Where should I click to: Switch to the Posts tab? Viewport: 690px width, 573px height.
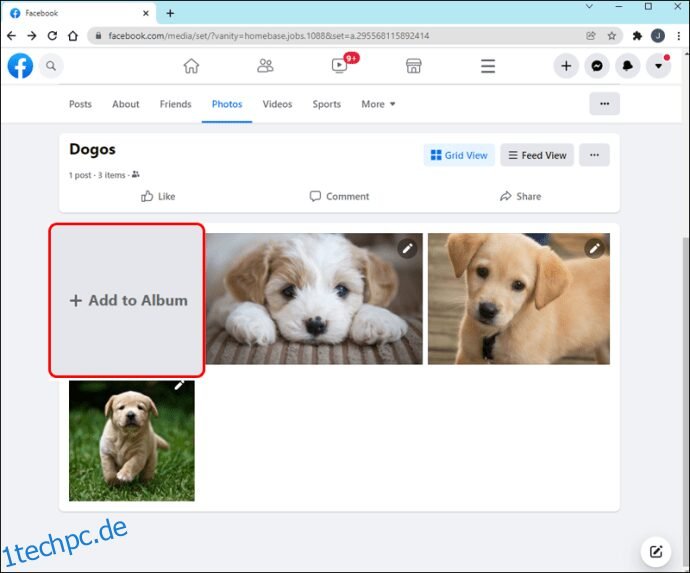pos(80,104)
